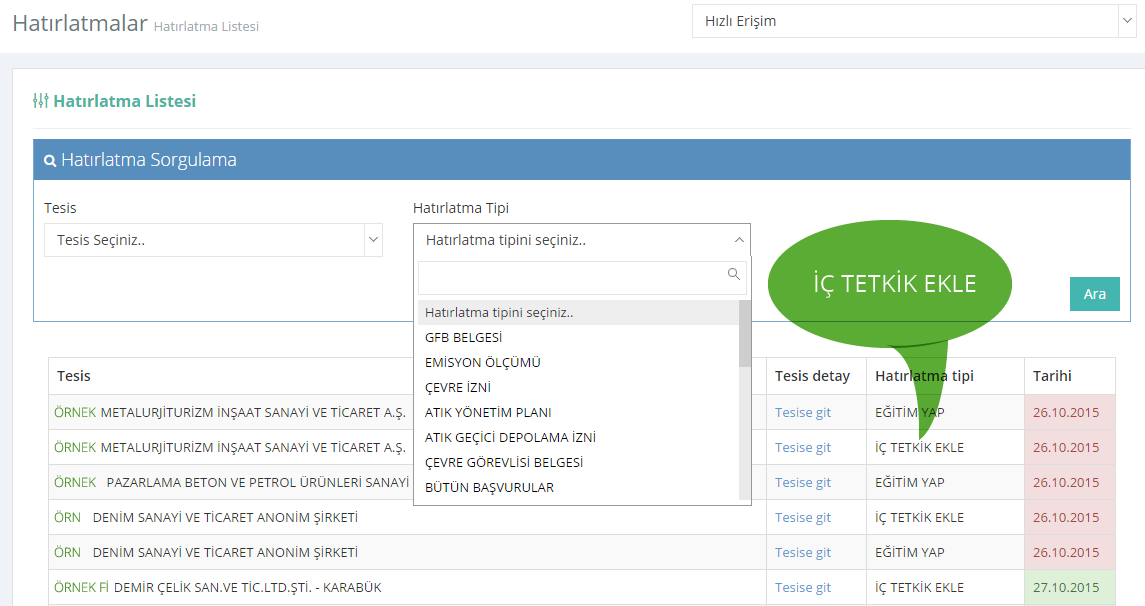
Task: Click DEMİR ÇELİK SAN.VE TİC.LTD.ŞTİ. - KARABÜK
Action: click(x=248, y=587)
